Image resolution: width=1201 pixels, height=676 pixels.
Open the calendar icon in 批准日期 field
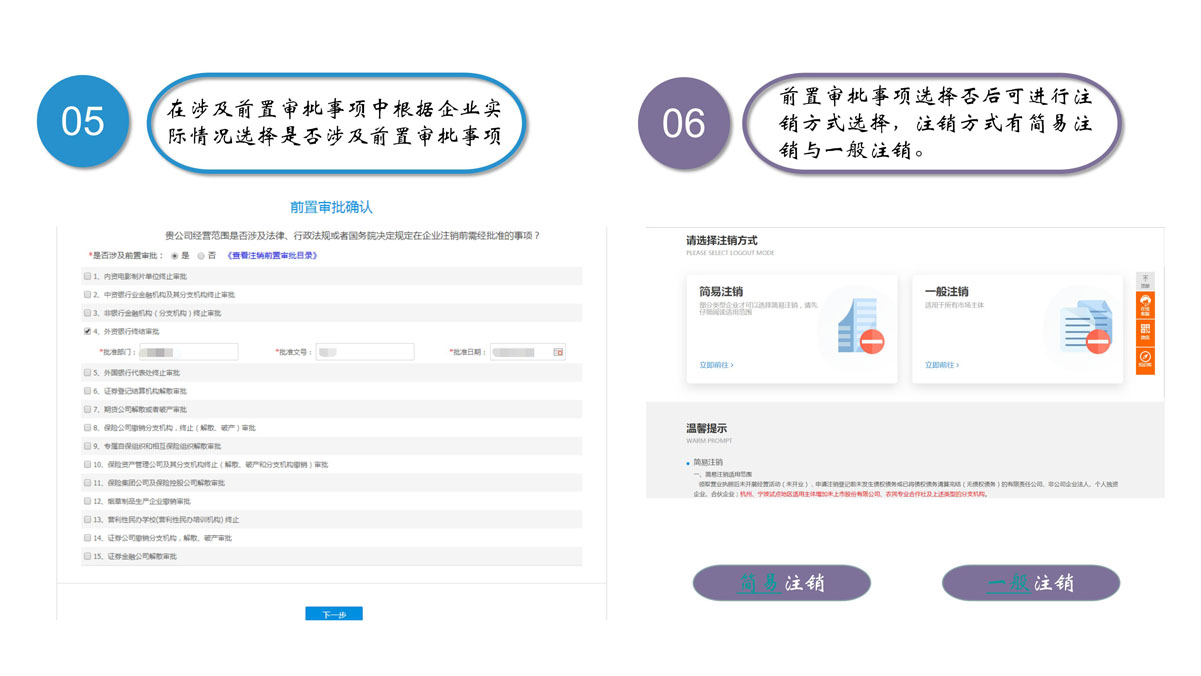pos(558,352)
